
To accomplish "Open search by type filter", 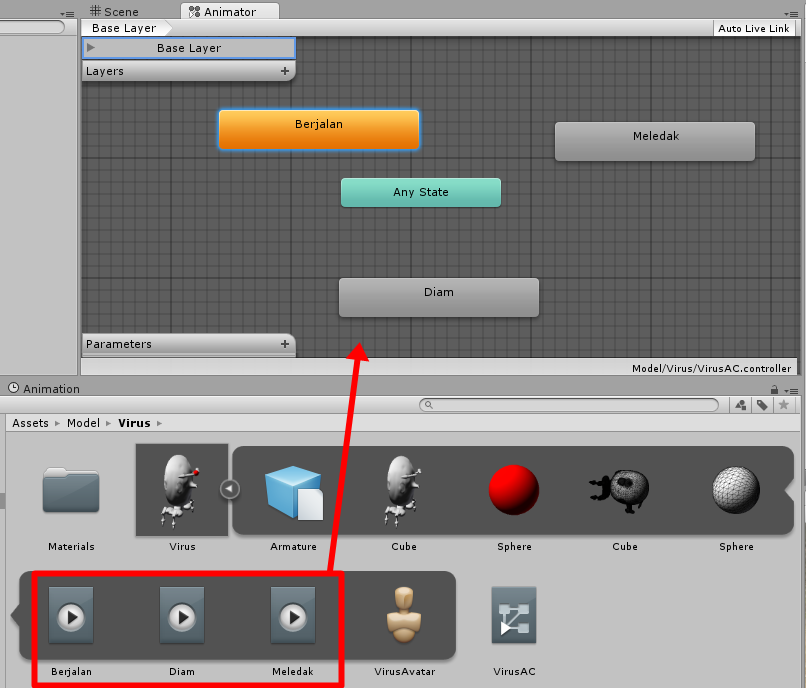I will pyautogui.click(x=740, y=405).
